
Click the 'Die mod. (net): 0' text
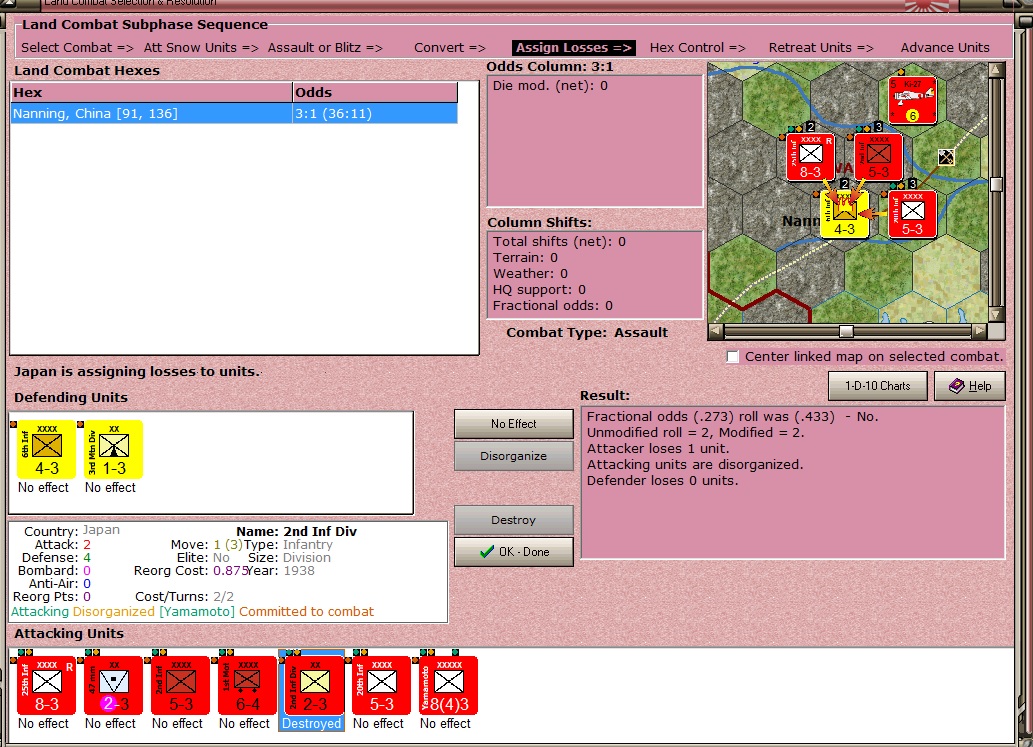tap(550, 86)
